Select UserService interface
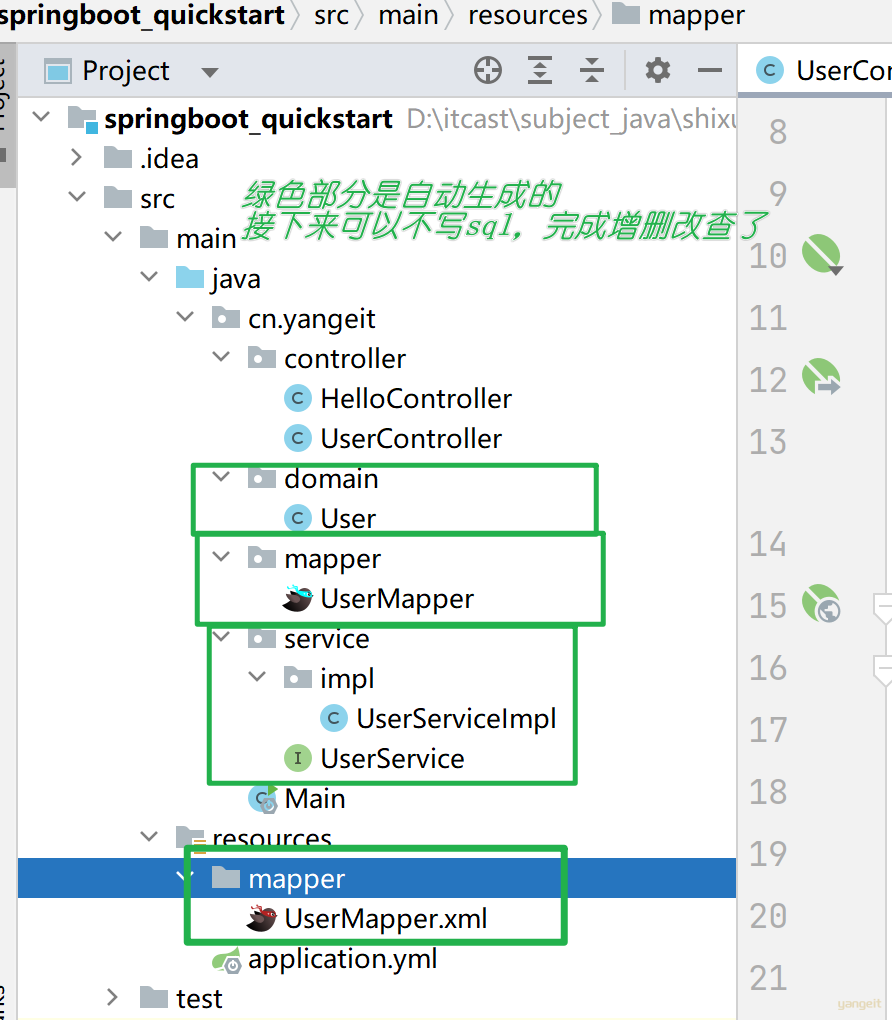Image resolution: width=892 pixels, height=1020 pixels. (x=392, y=758)
